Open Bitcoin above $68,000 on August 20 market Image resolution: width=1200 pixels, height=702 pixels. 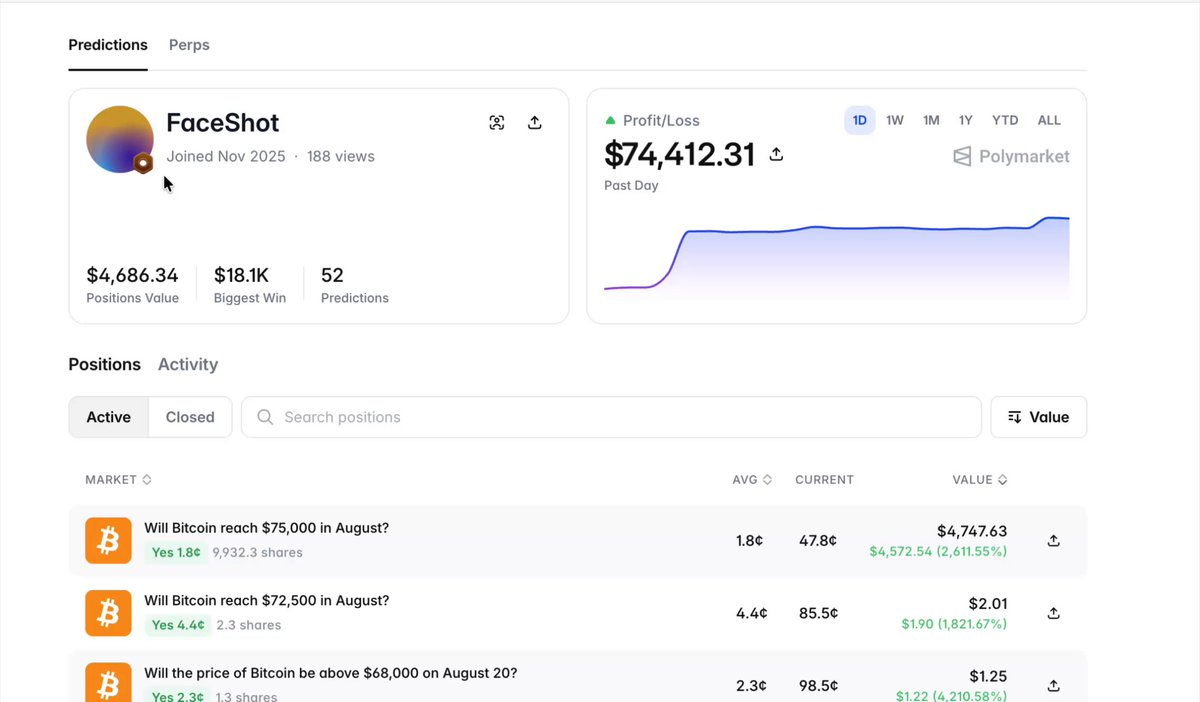330,674
